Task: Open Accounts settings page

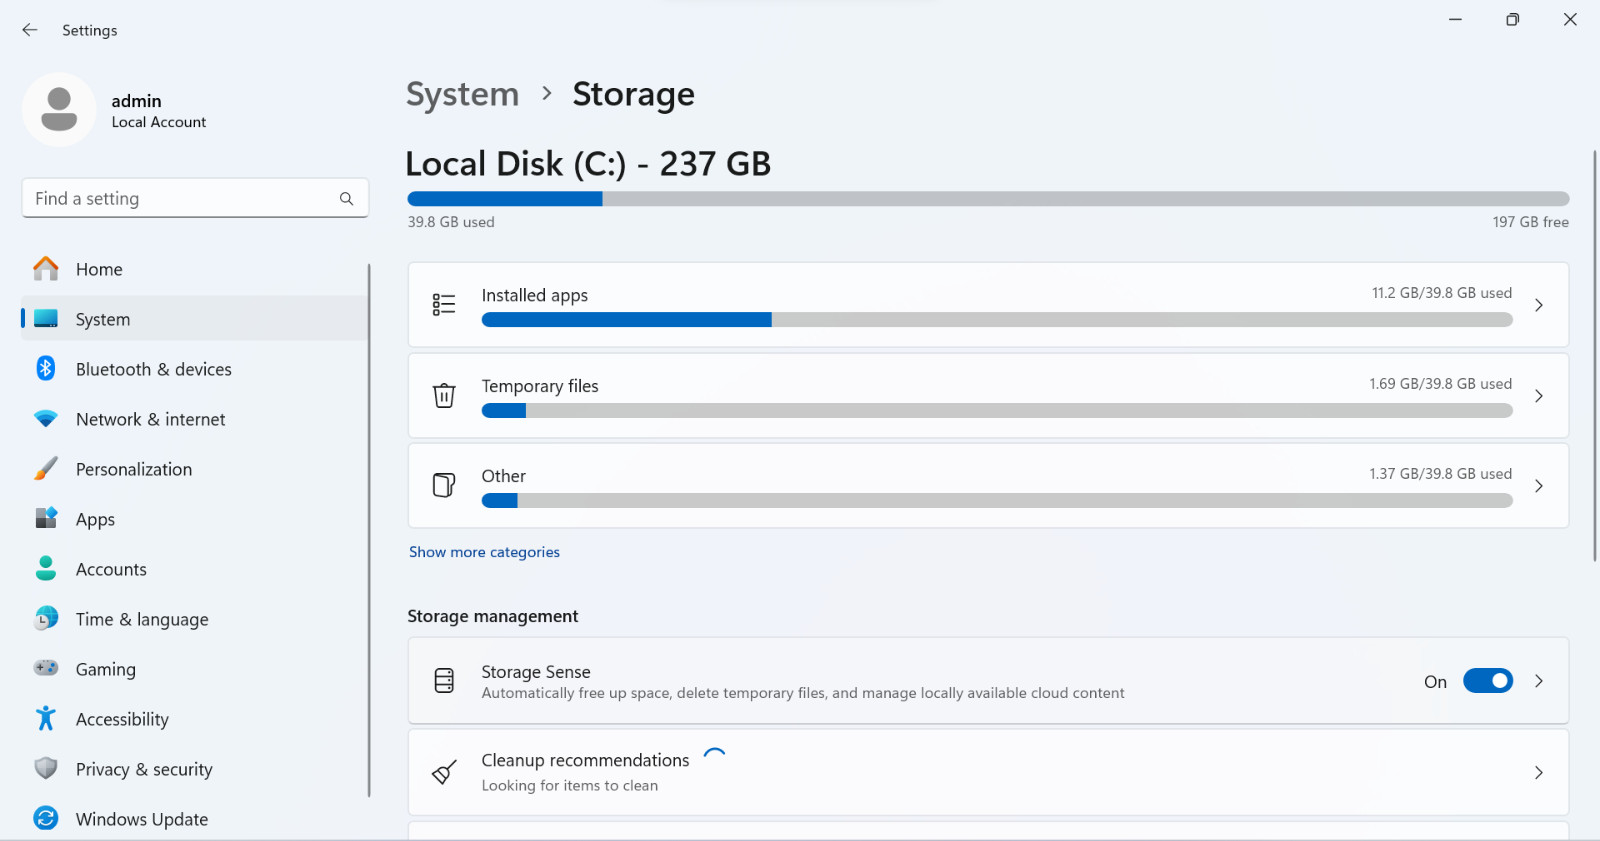Action: [x=195, y=569]
